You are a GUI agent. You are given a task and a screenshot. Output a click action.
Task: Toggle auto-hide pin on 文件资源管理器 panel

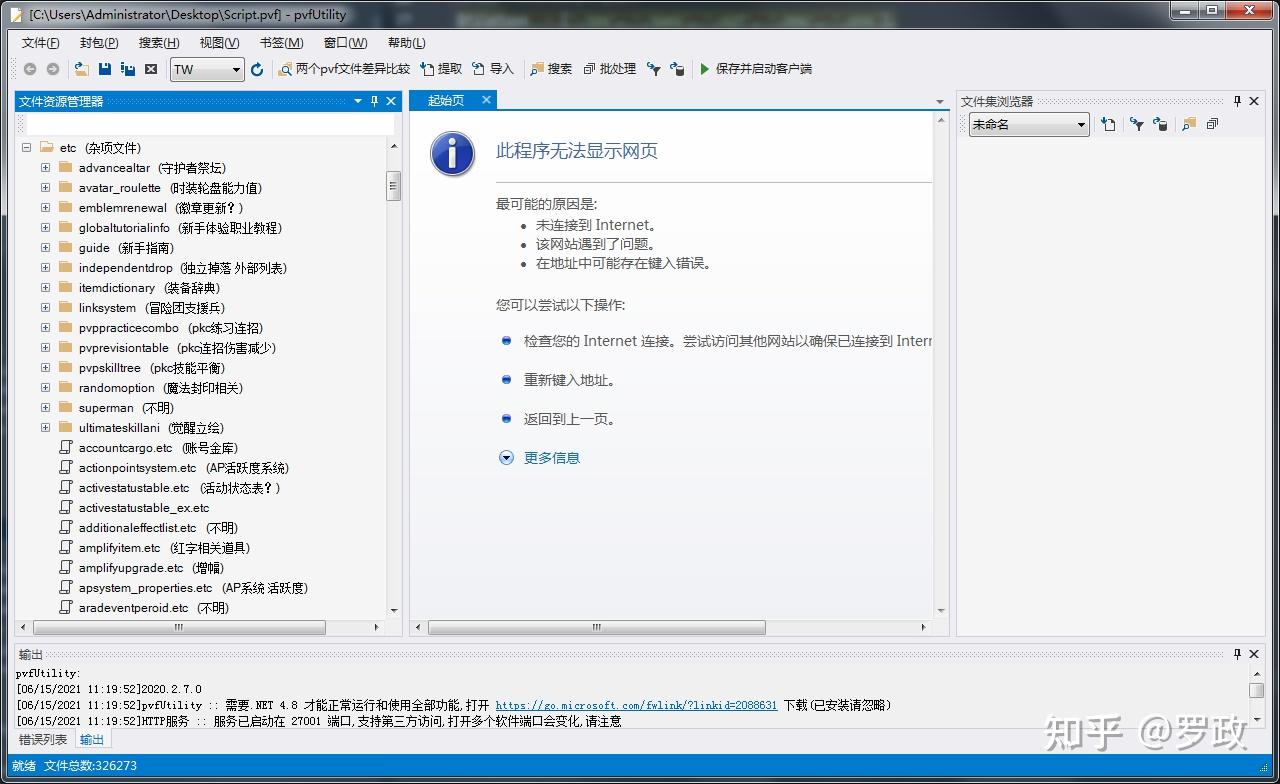tap(375, 100)
